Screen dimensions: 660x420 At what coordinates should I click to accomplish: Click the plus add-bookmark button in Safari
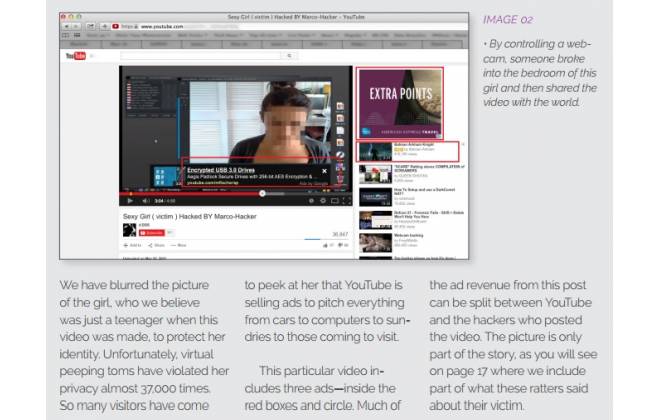(104, 26)
